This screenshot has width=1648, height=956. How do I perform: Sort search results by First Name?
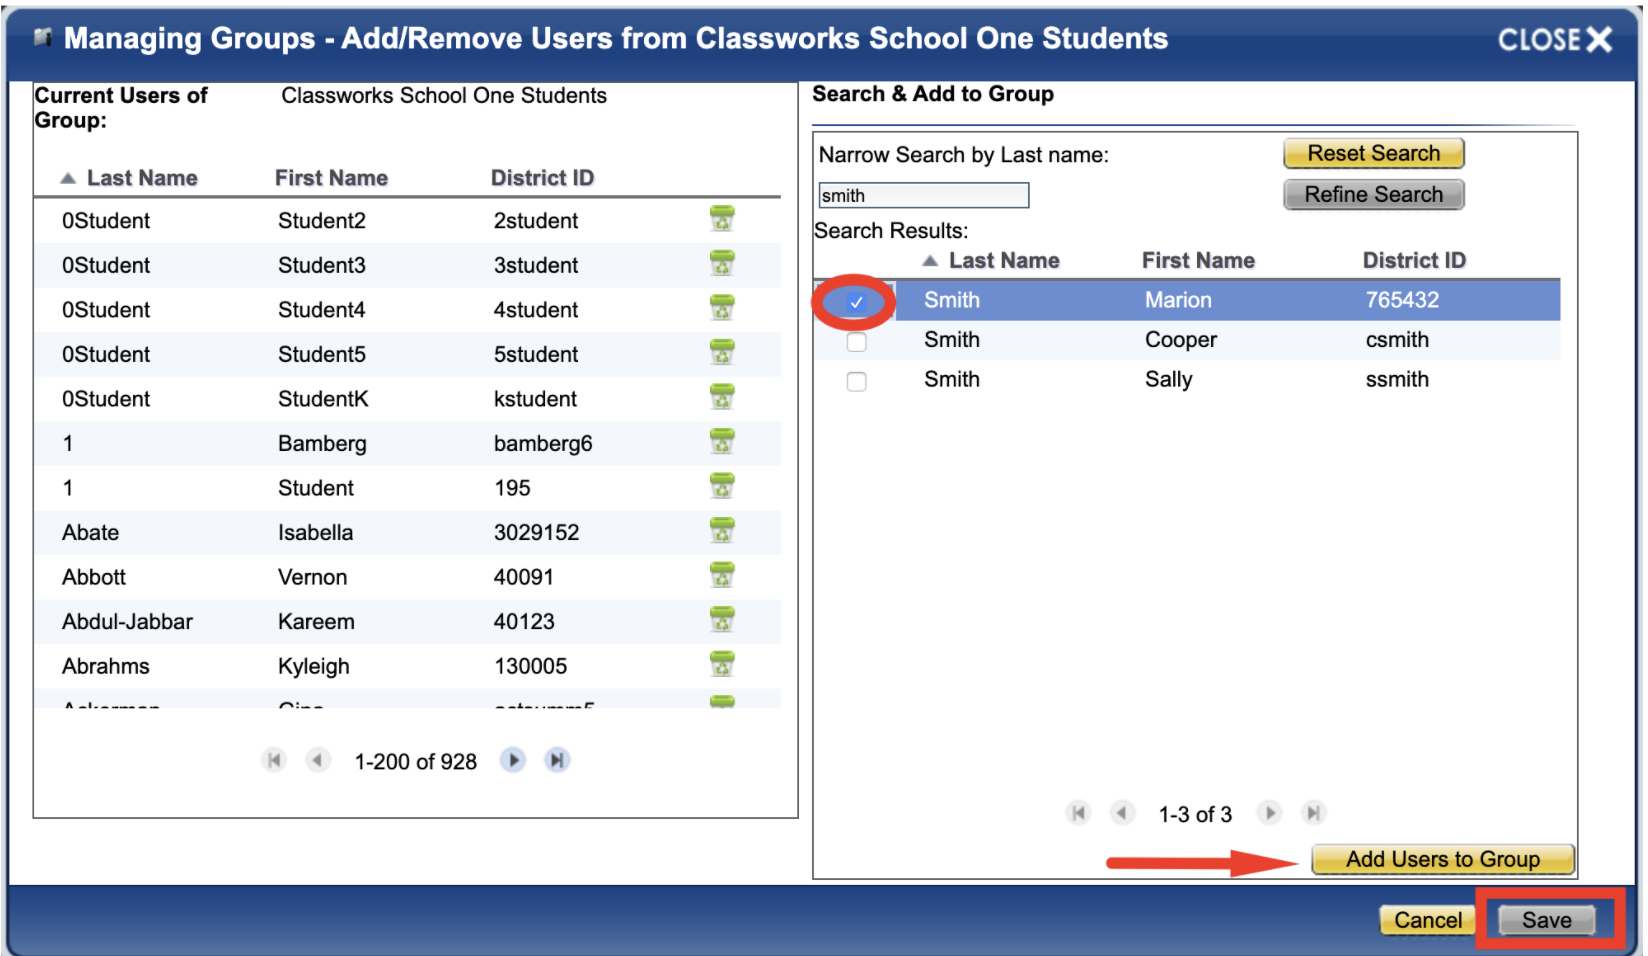(1198, 261)
